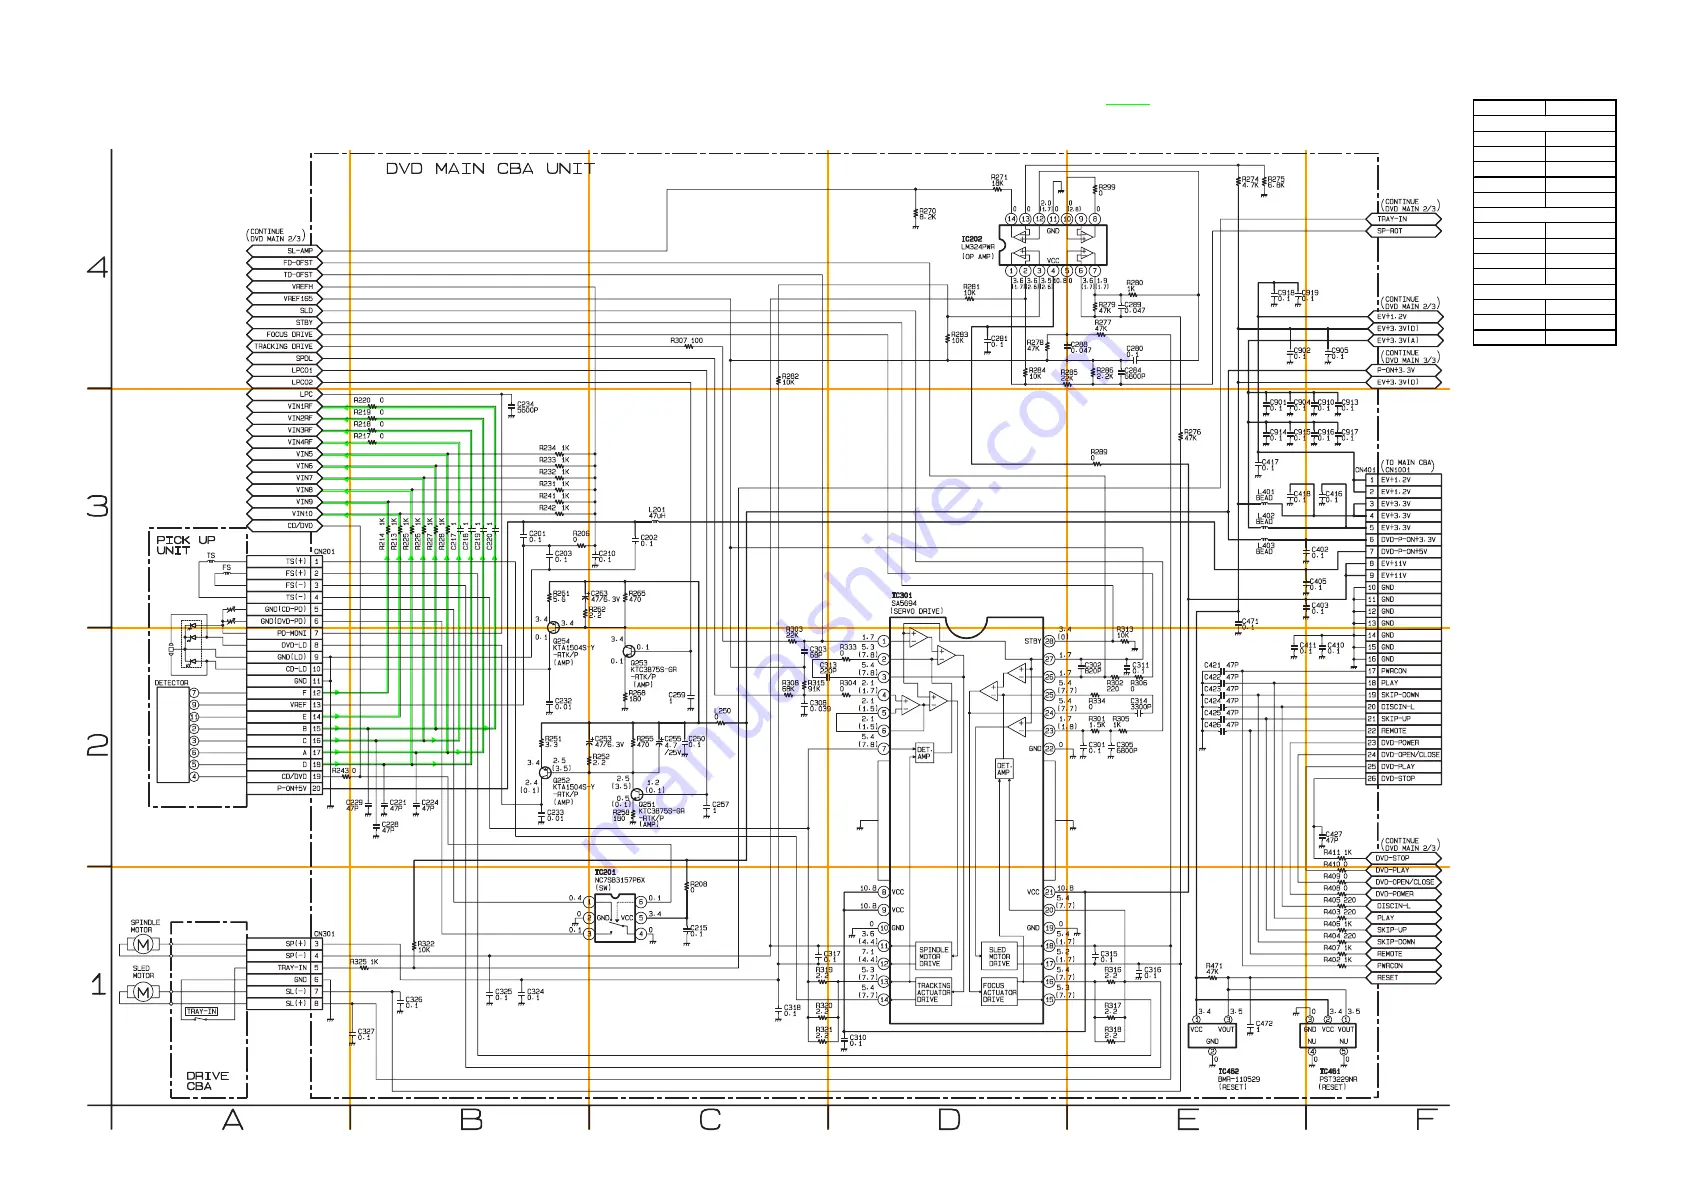
Task: Select capacitor C234 5600P label
Action: coord(527,407)
